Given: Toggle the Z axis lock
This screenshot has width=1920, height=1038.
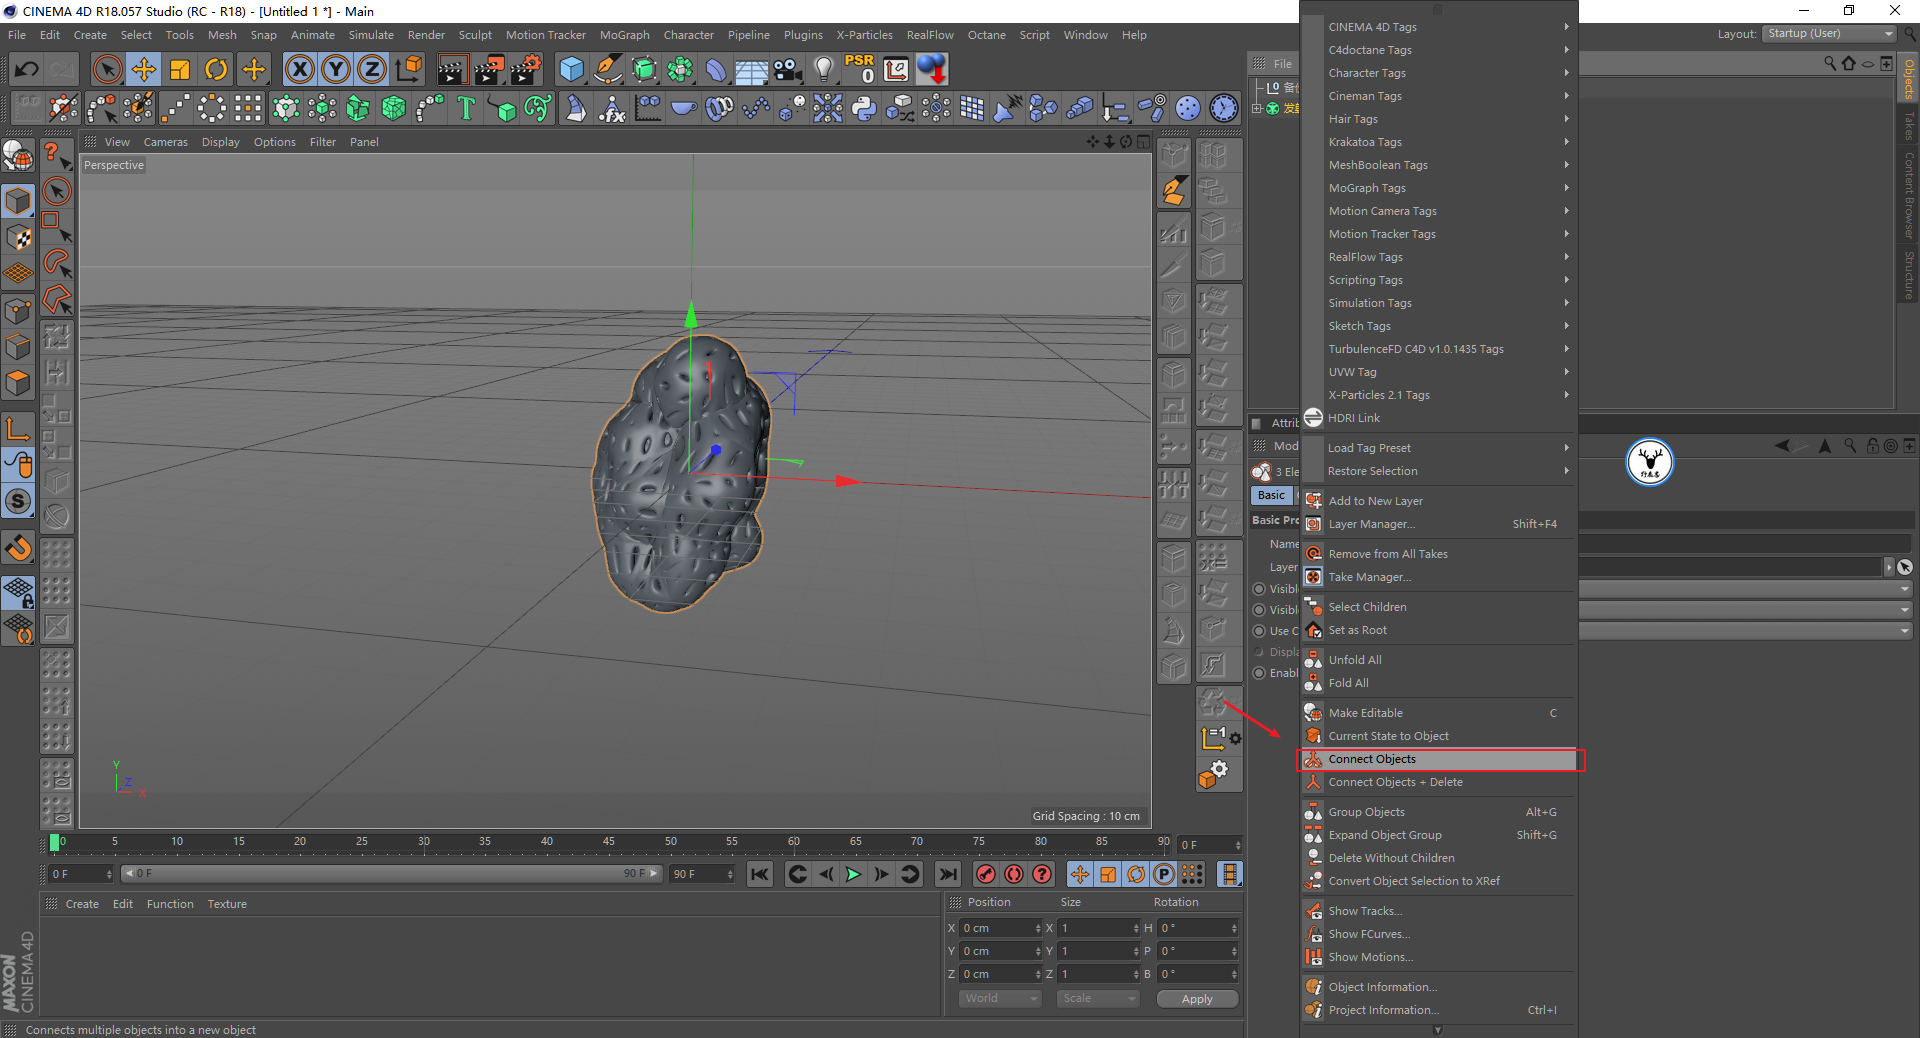Looking at the screenshot, I should tap(372, 69).
